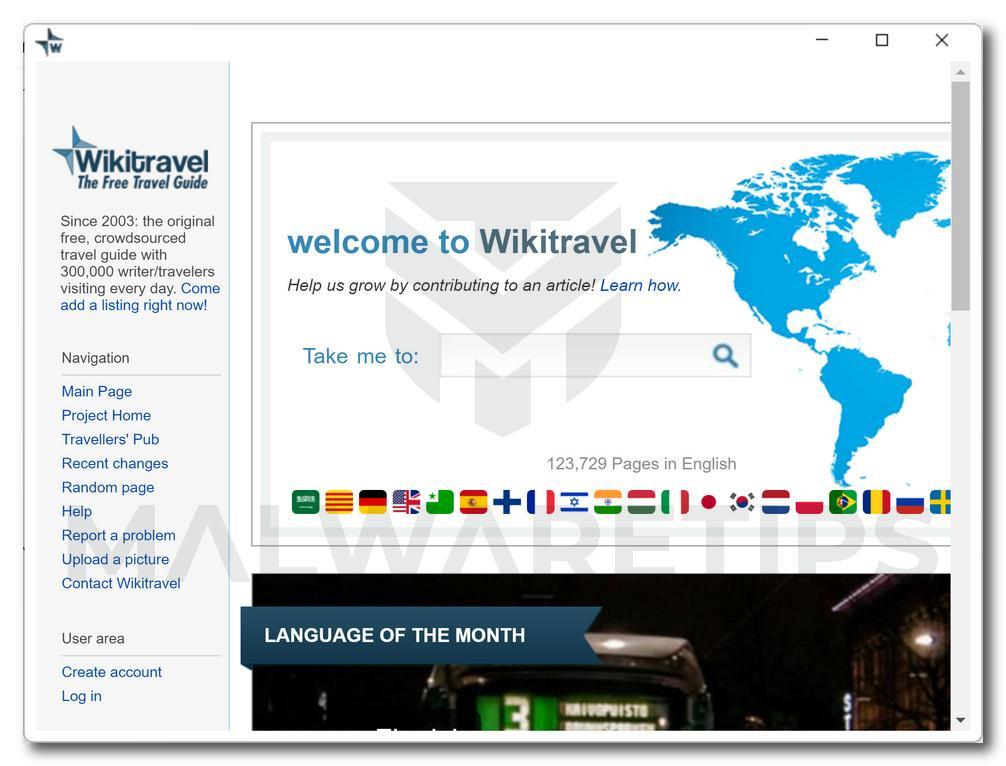Open the Japanese edition via its flag icon

pos(708,502)
